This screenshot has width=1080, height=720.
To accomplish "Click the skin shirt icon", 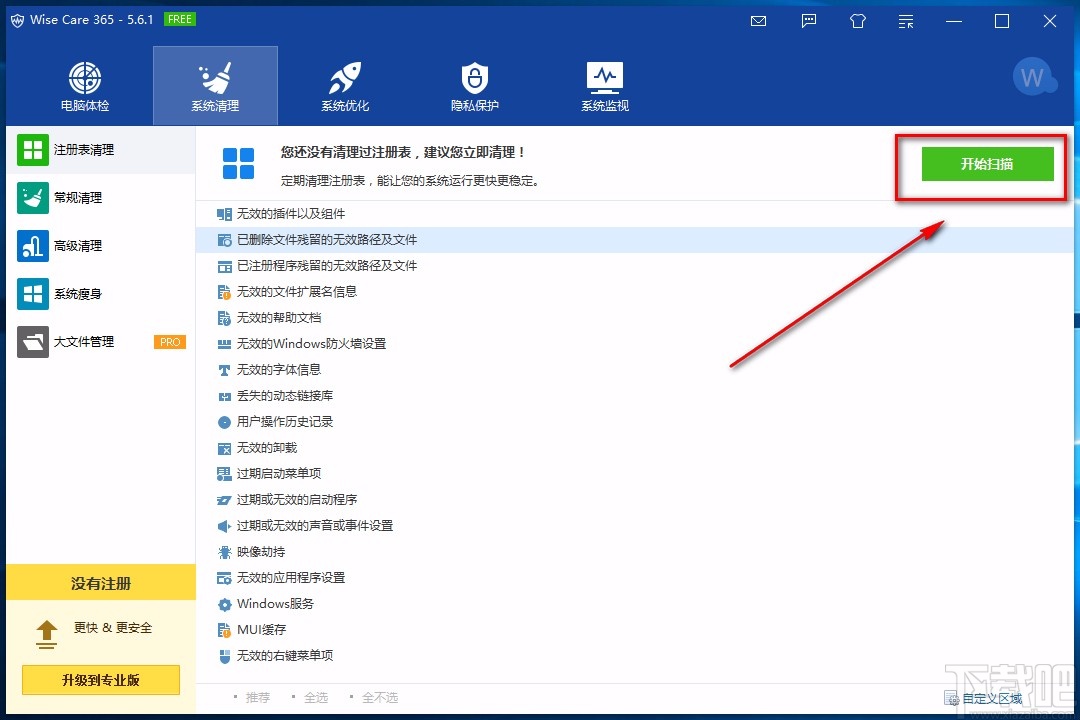I will tap(858, 21).
